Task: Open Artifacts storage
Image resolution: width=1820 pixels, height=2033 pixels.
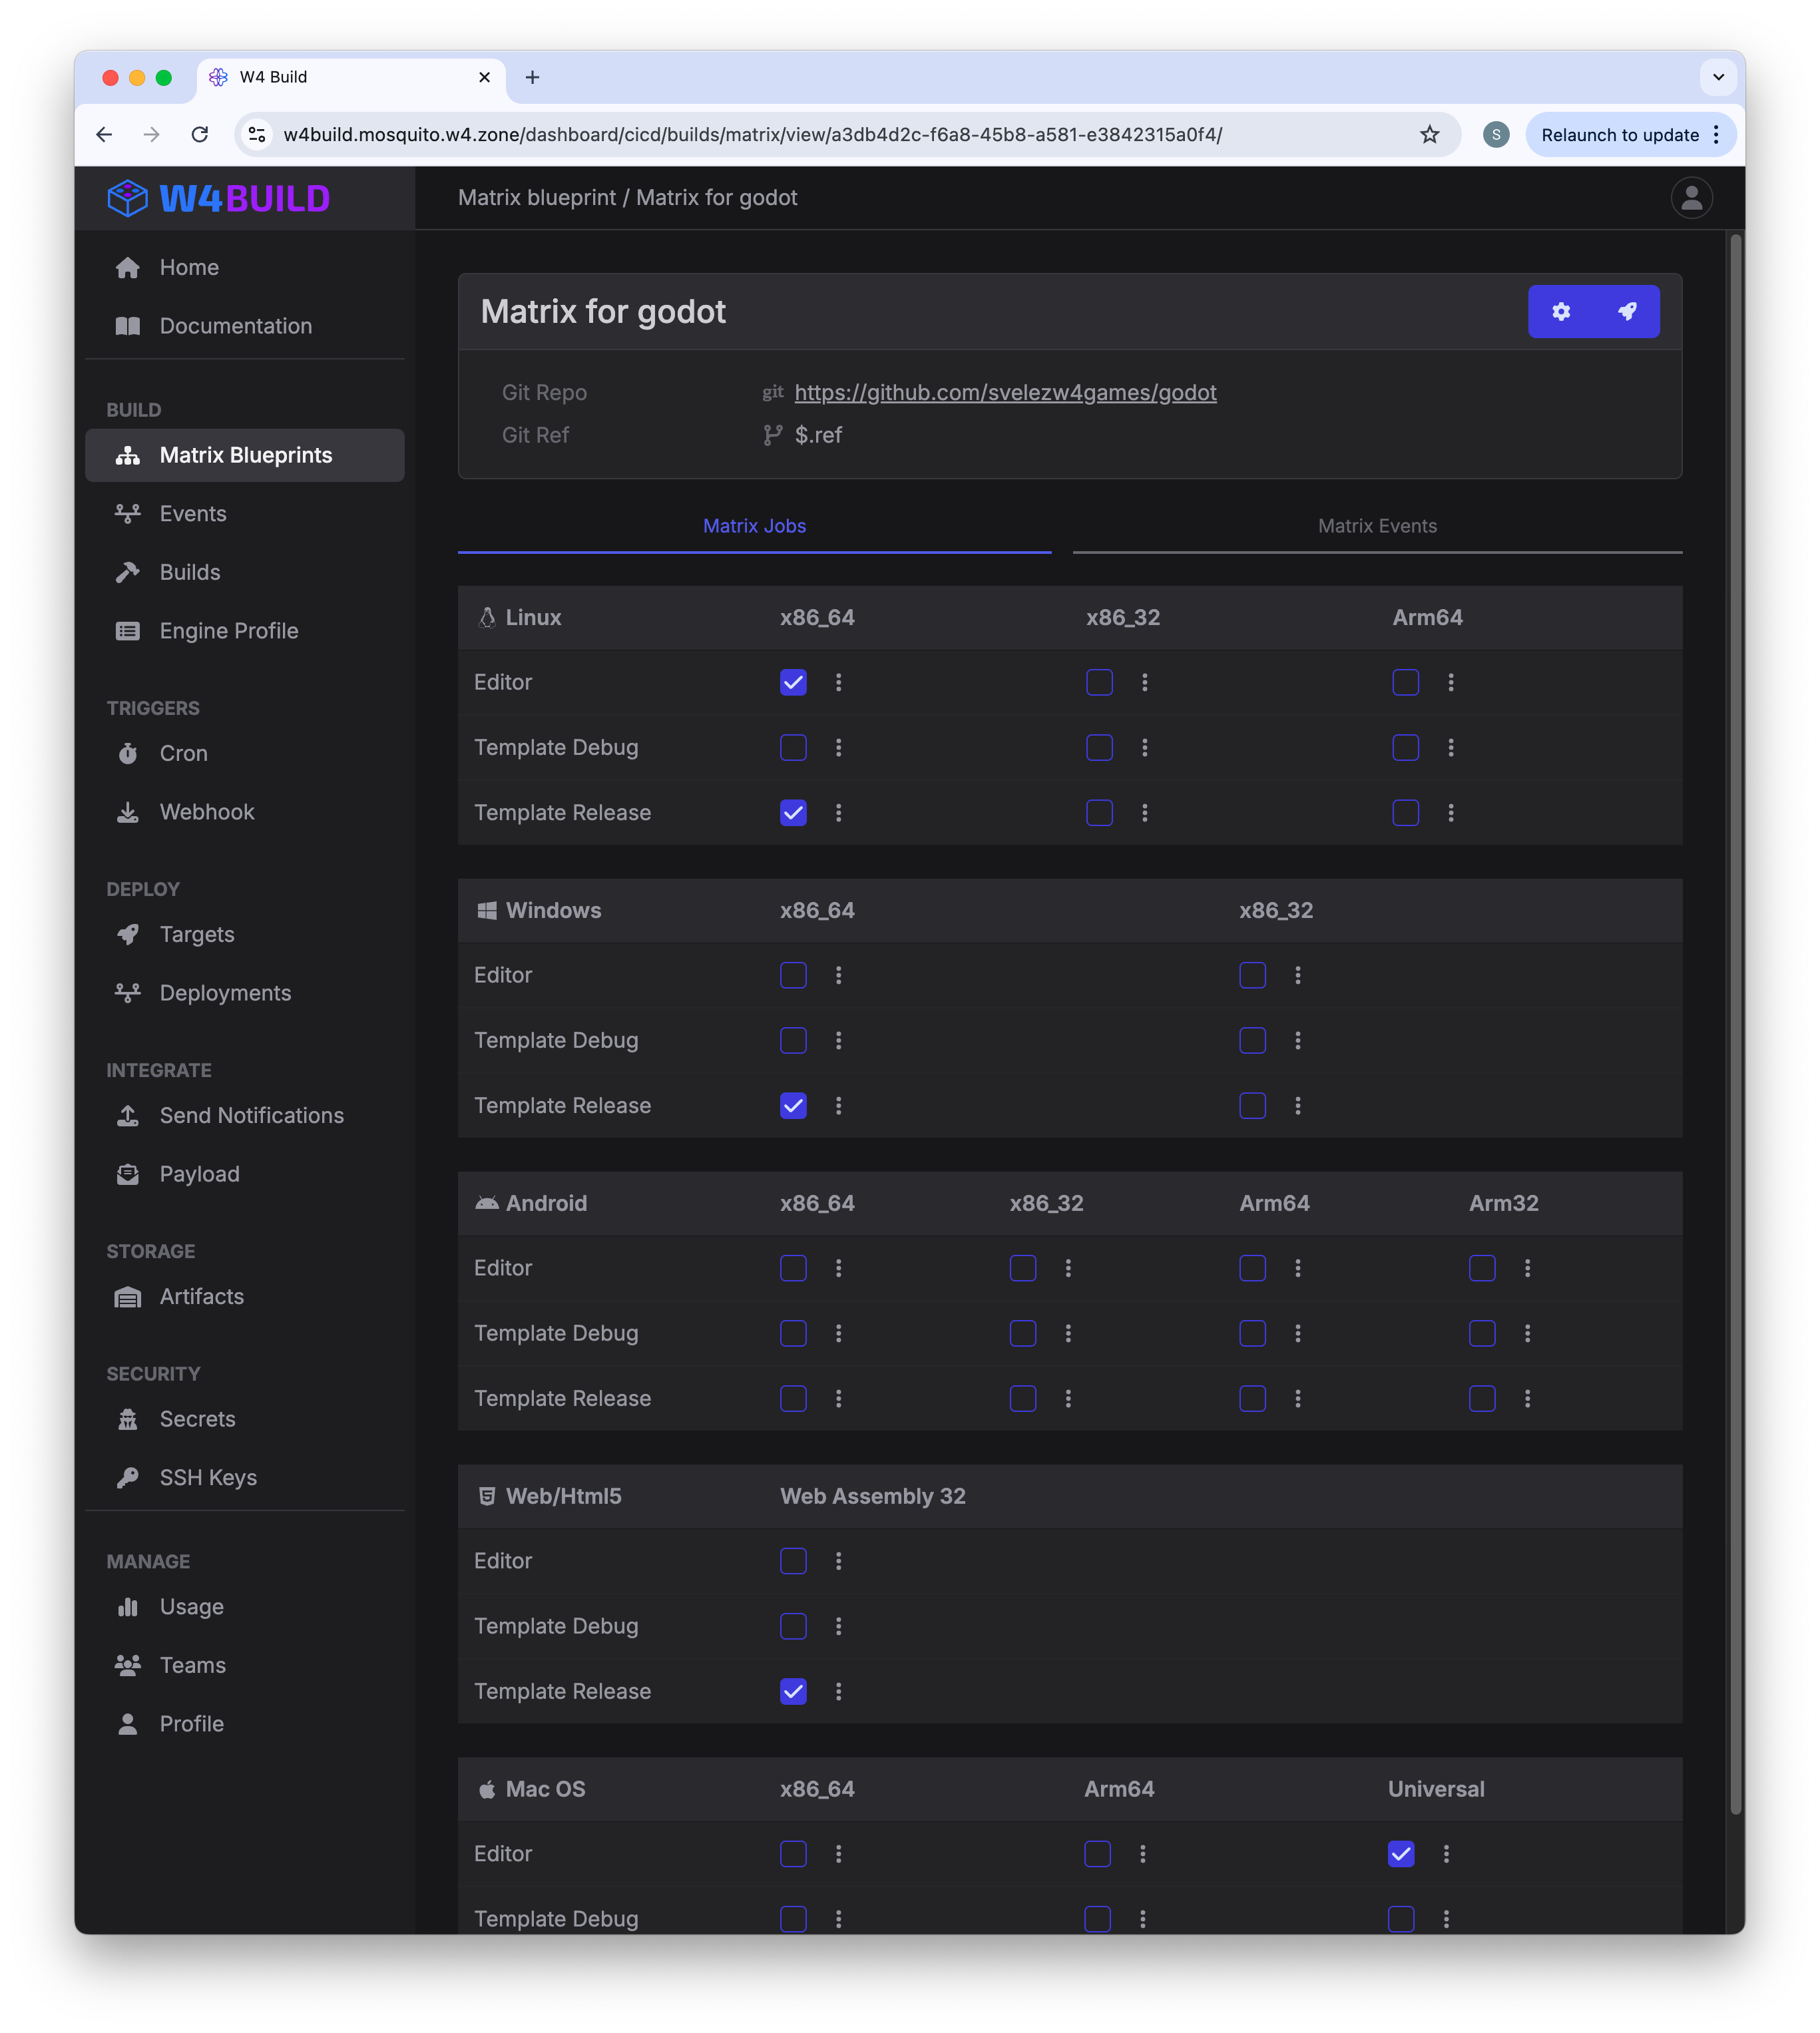Action: pos(245,1296)
